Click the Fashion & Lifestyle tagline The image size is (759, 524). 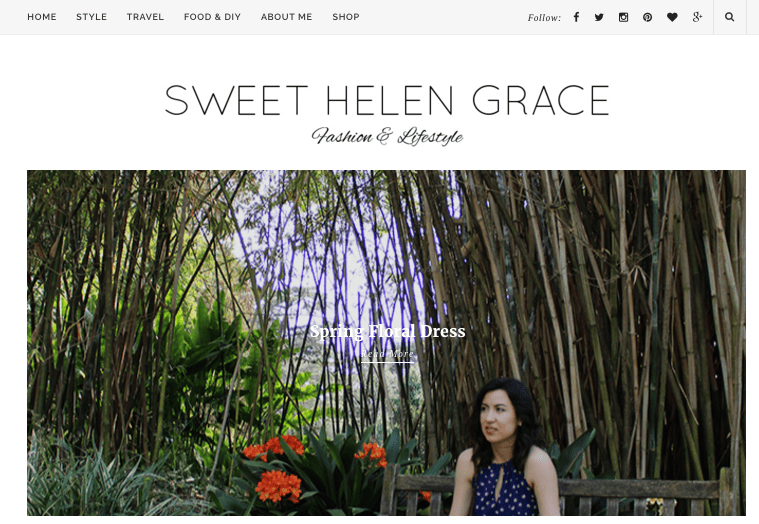click(387, 136)
